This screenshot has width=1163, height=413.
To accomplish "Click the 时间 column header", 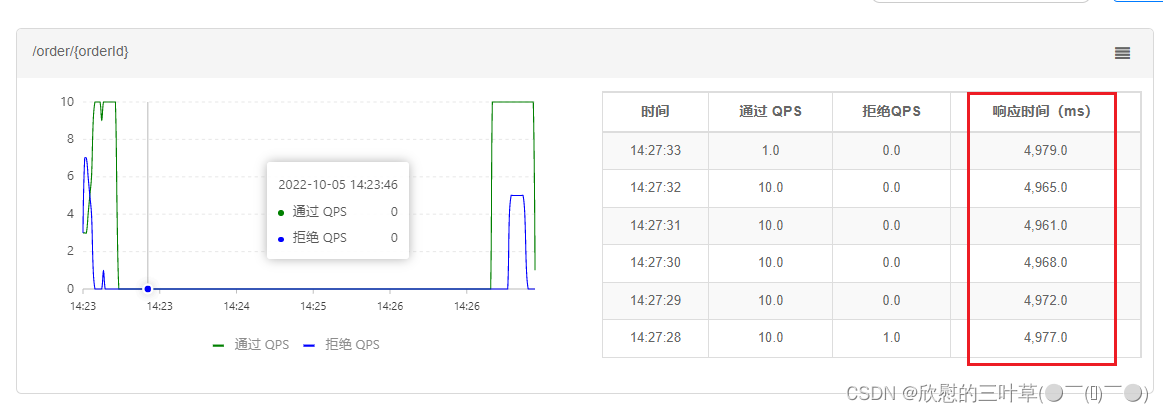I will 655,112.
